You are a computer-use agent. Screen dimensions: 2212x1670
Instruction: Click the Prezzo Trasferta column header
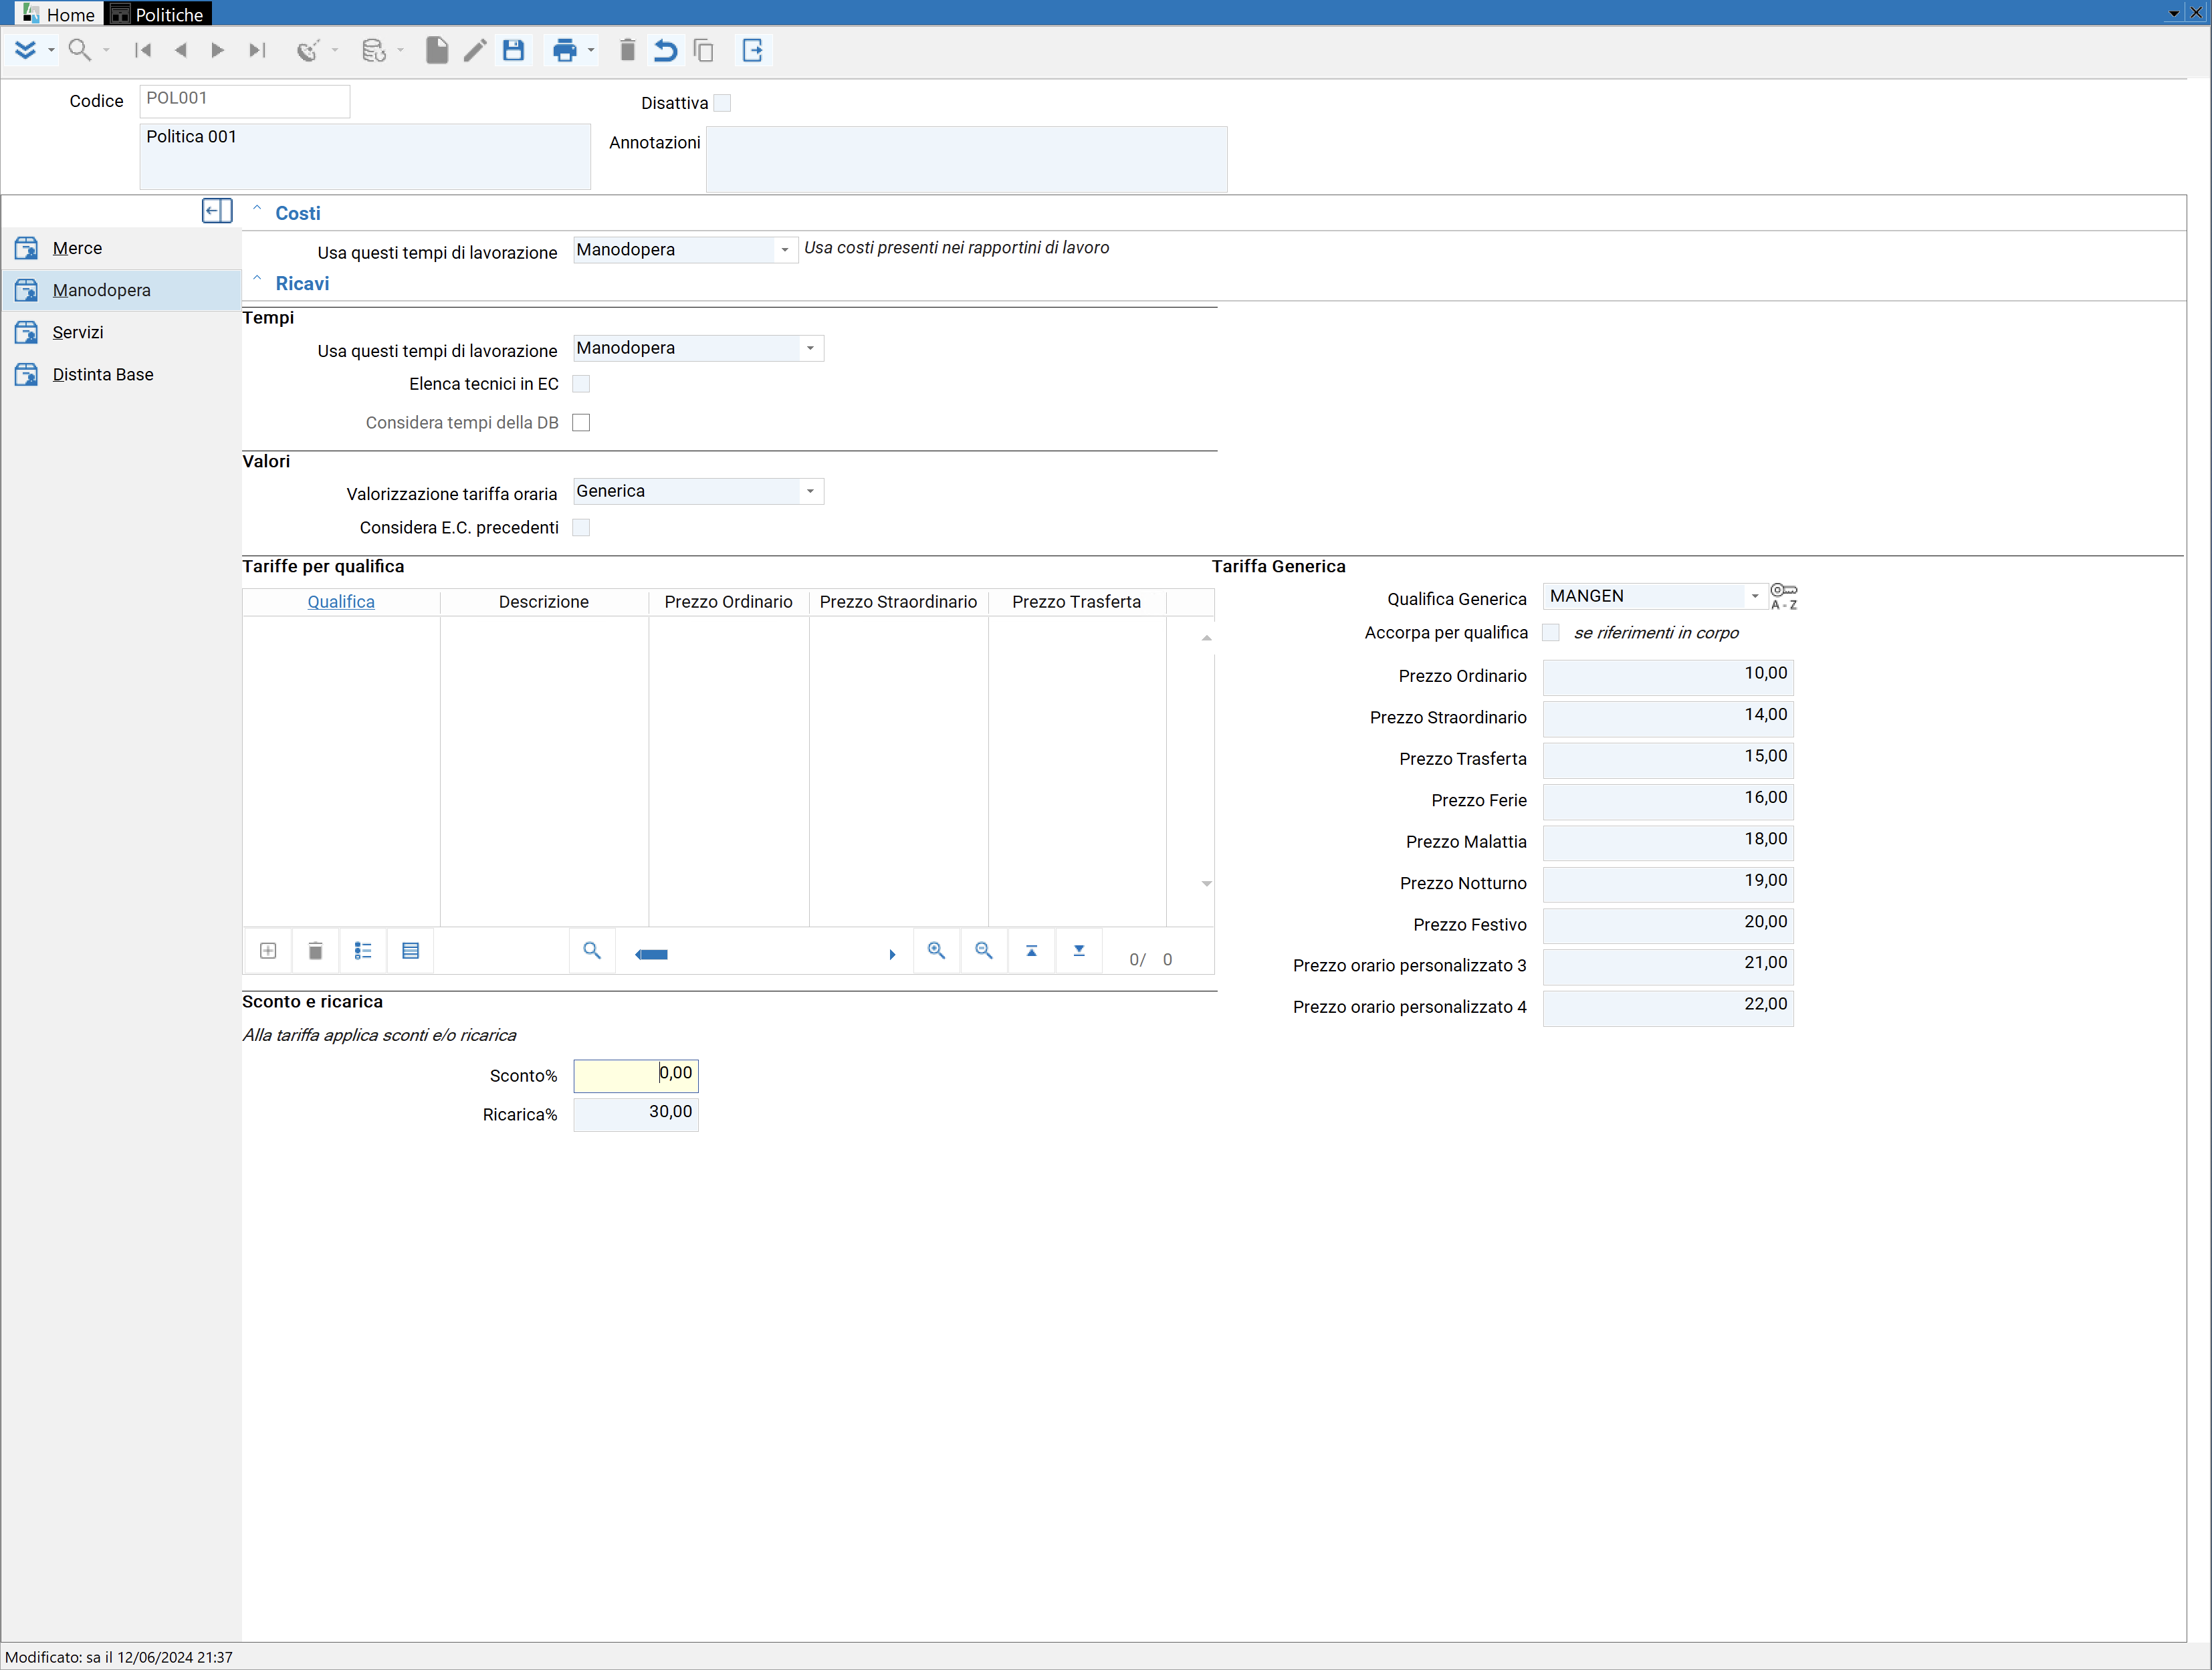click(1076, 602)
